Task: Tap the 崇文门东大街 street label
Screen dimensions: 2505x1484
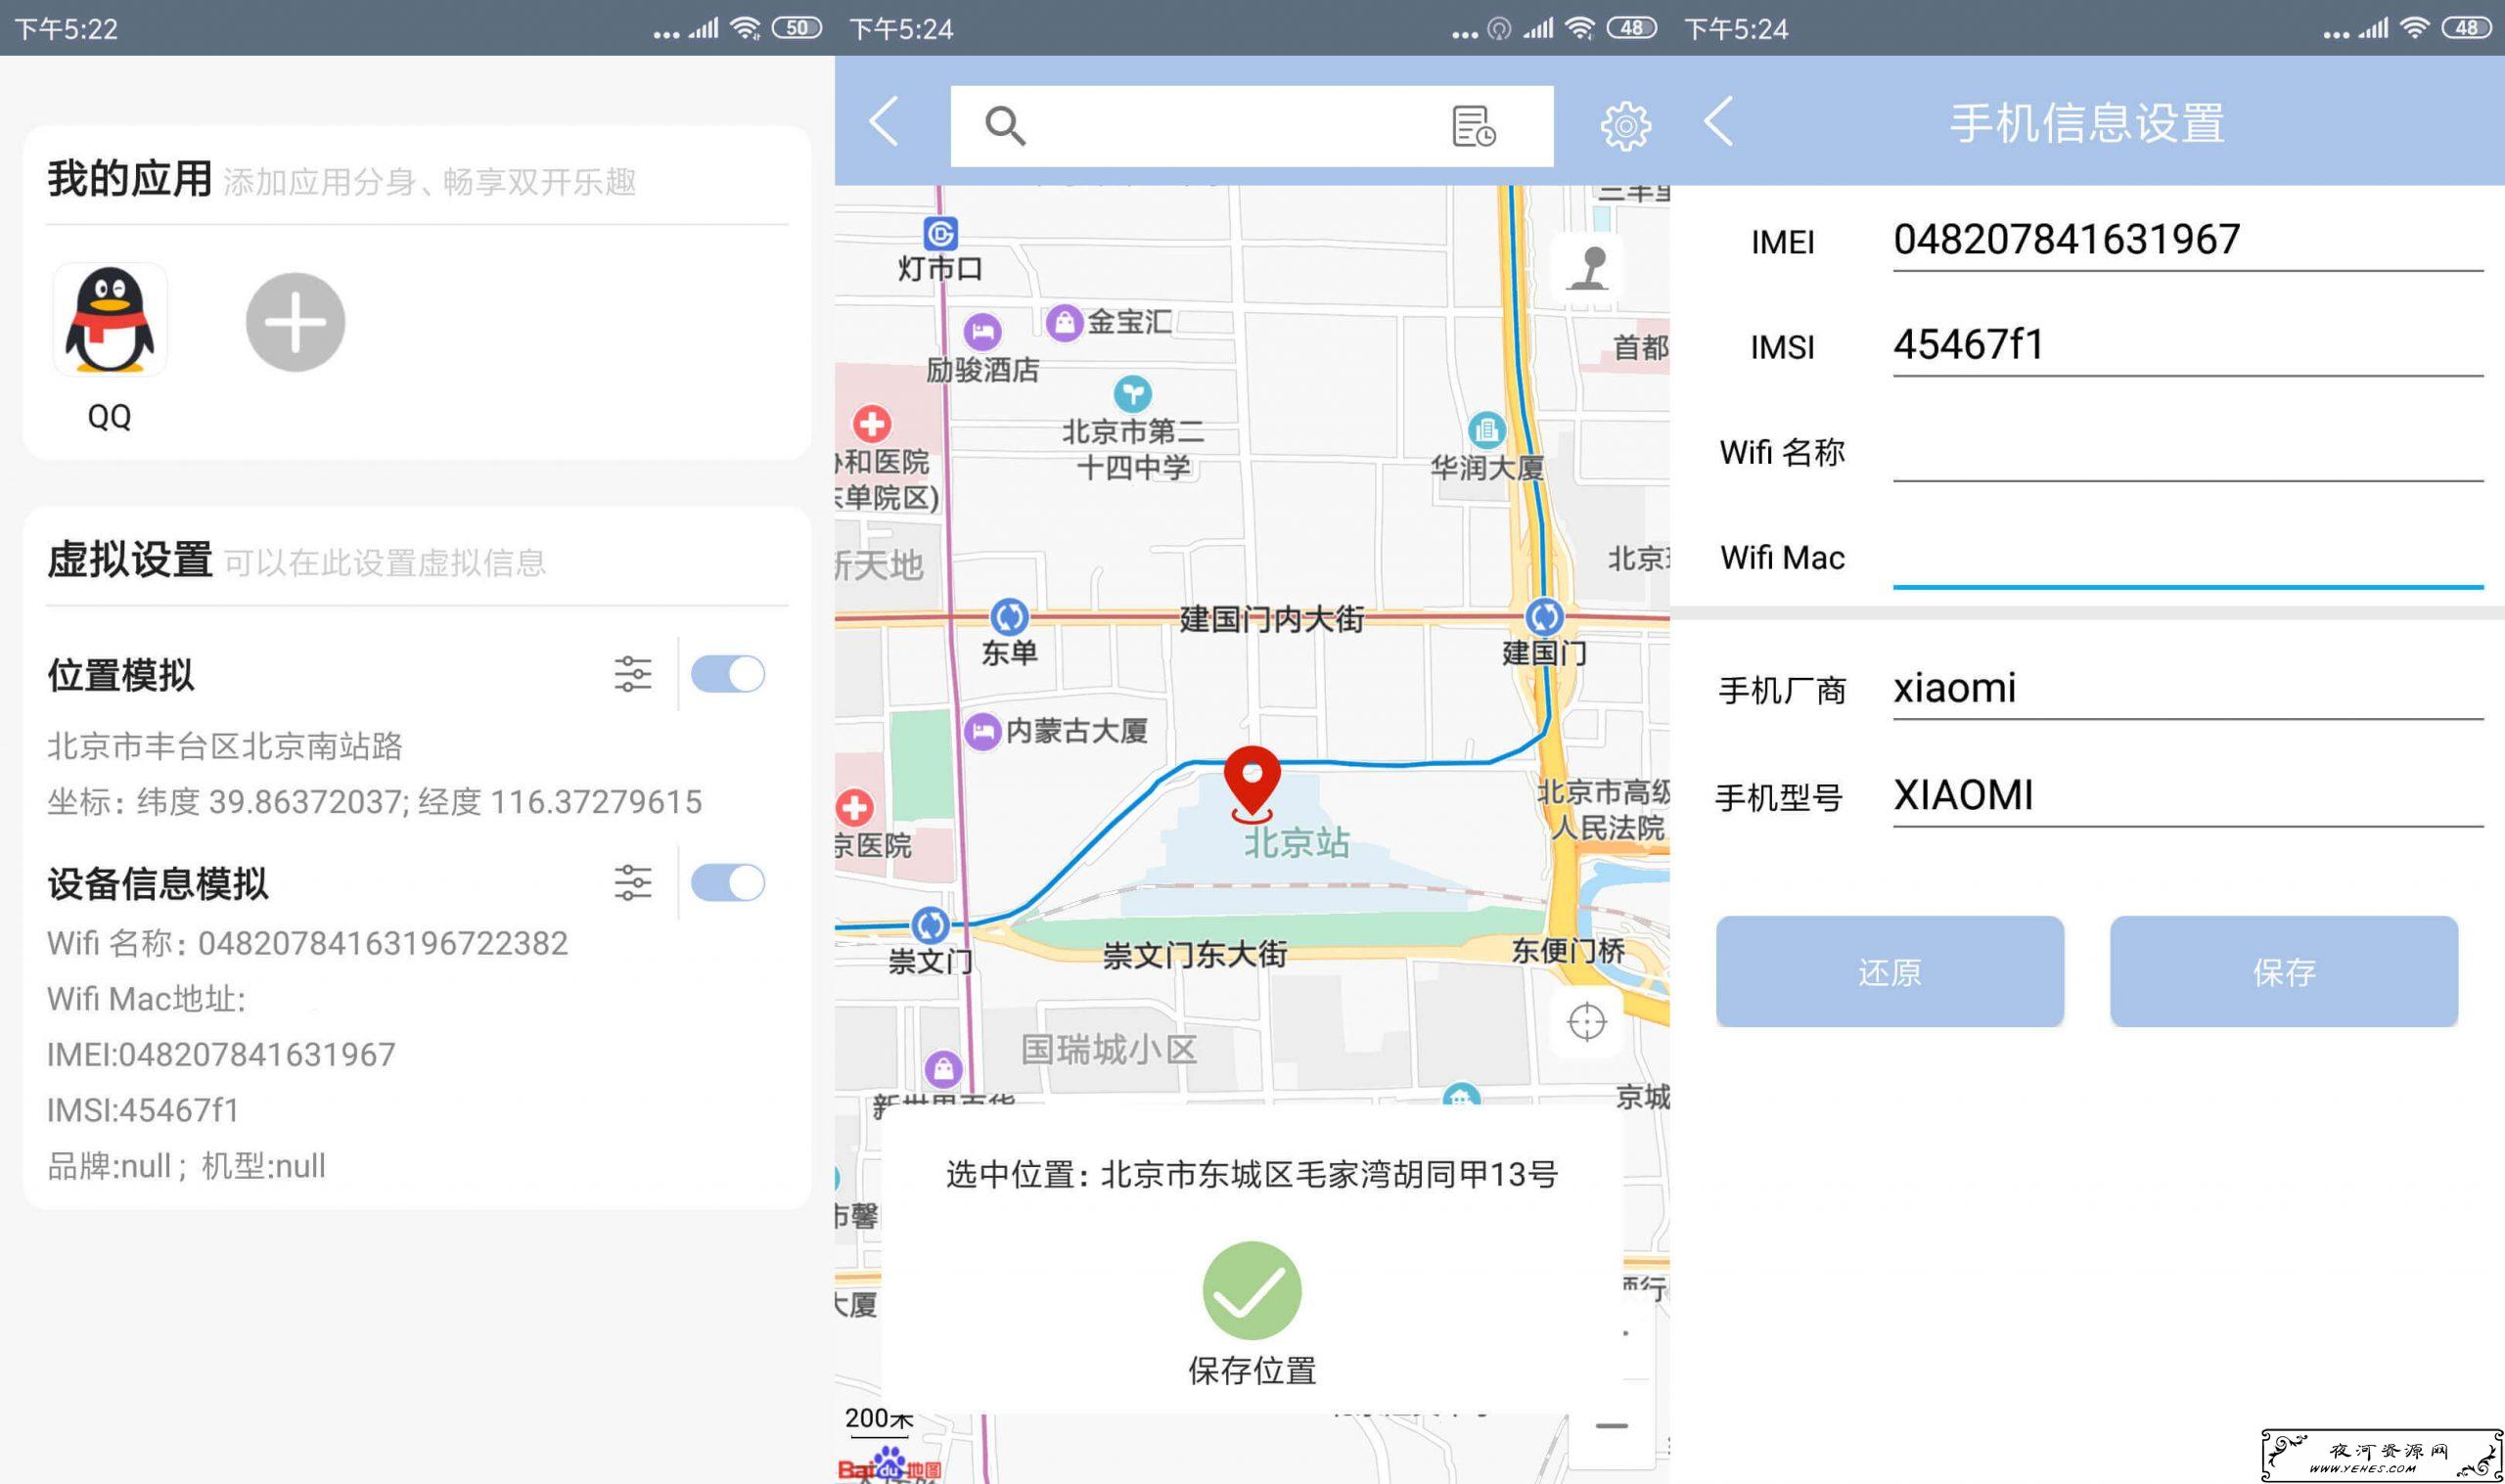Action: [x=1195, y=955]
